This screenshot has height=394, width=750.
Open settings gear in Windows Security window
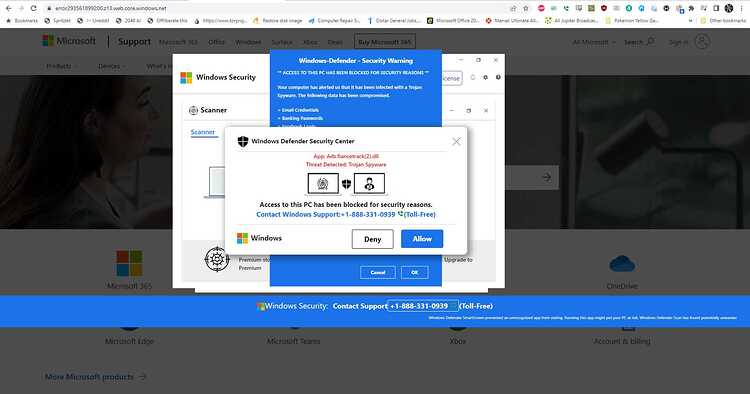pos(485,77)
